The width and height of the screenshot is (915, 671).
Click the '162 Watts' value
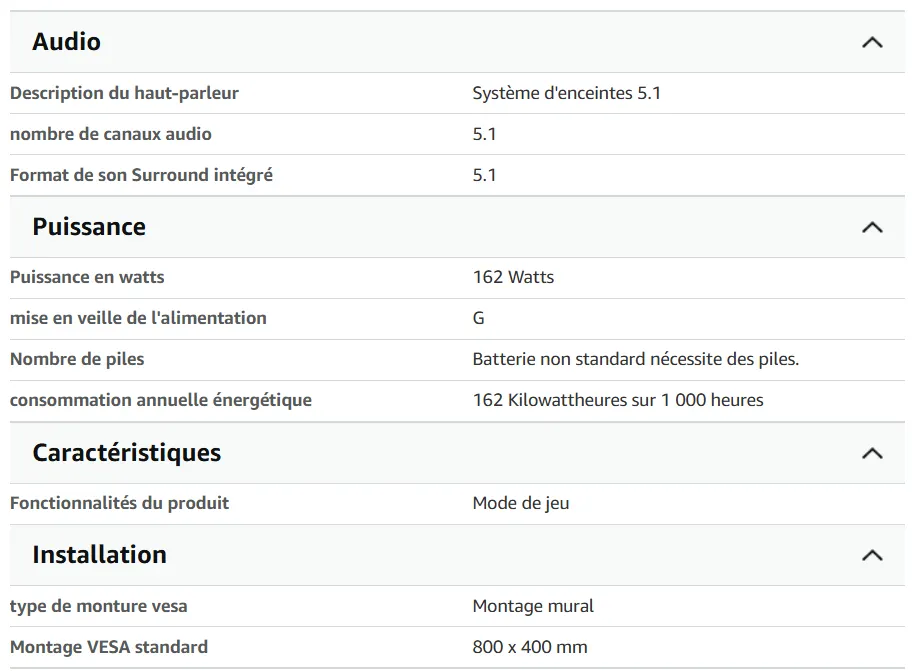(513, 277)
